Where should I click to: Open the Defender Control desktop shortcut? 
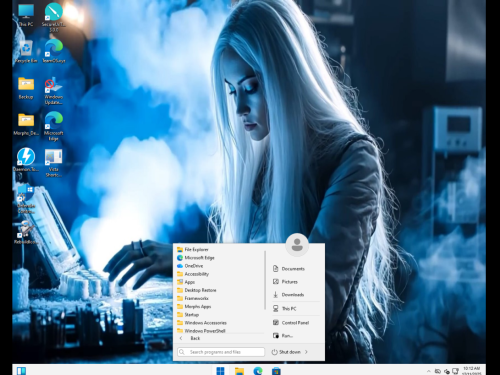pos(26,200)
